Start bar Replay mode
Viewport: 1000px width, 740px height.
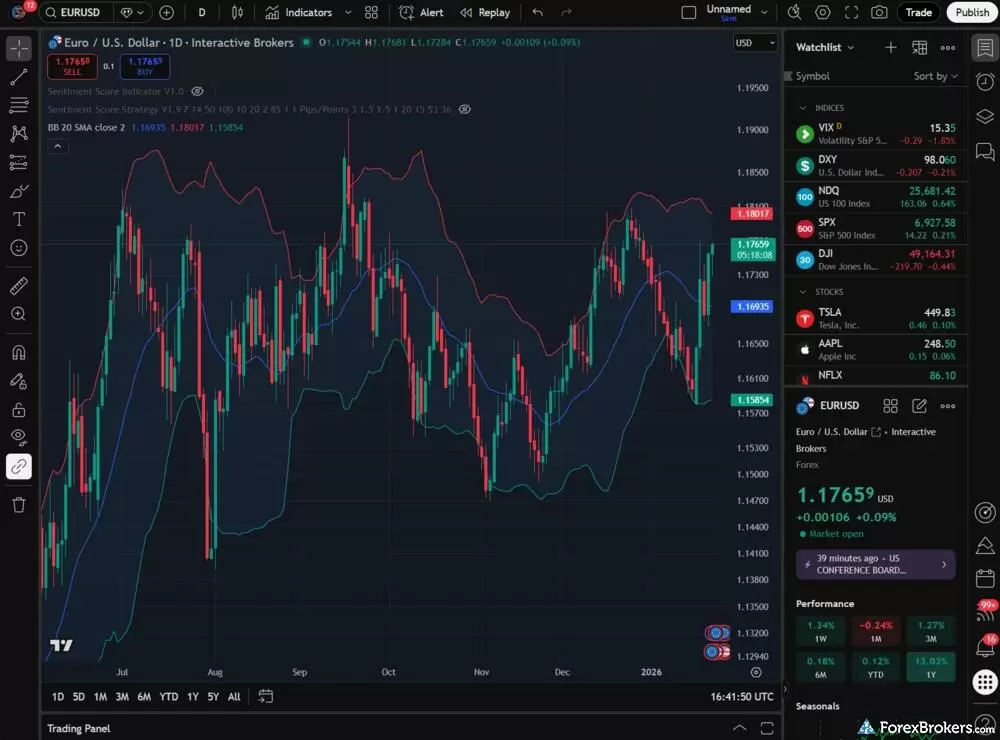pos(485,12)
